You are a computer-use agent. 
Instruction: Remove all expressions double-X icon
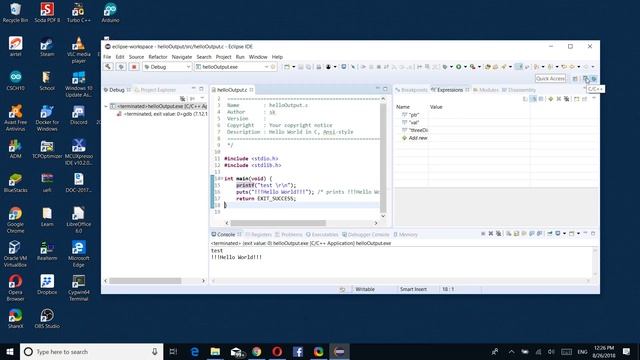tap(567, 99)
